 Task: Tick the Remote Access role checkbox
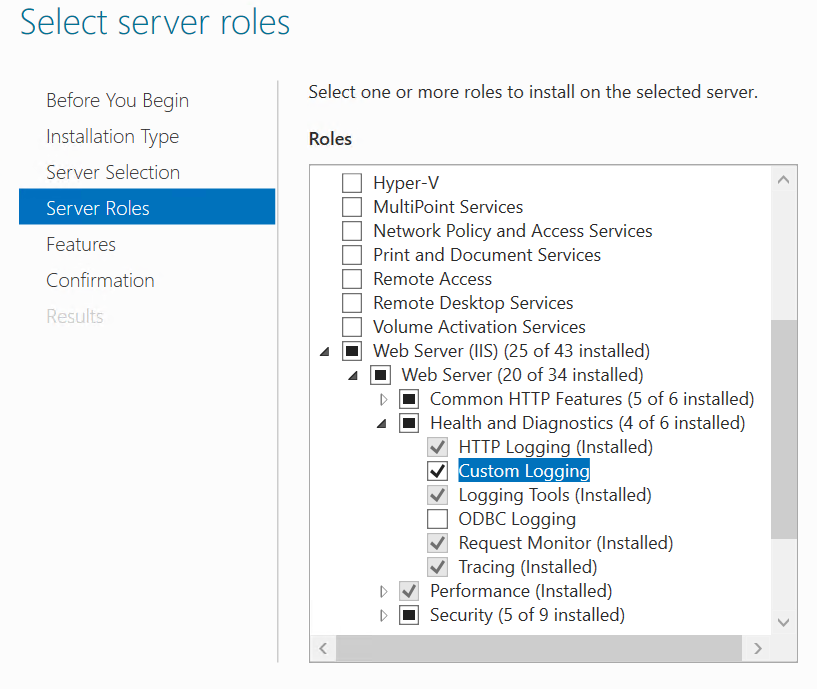(x=352, y=279)
